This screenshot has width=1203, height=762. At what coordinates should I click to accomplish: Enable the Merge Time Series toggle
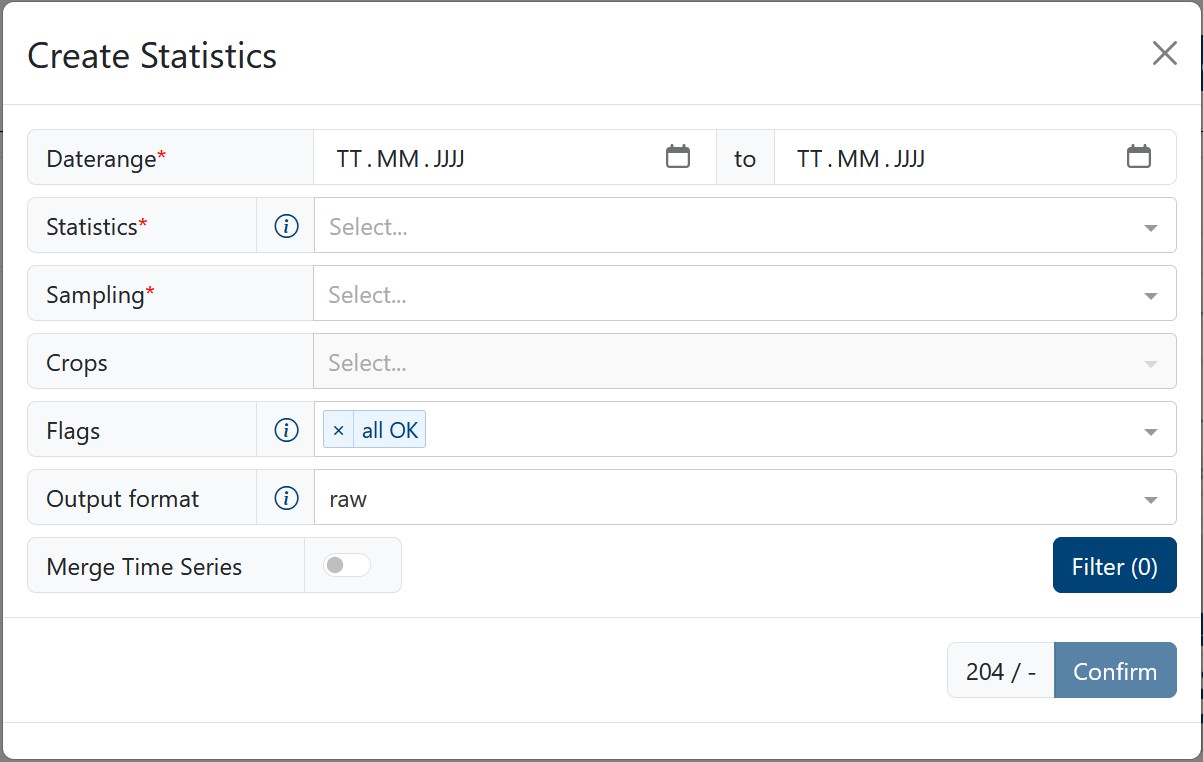pos(348,565)
